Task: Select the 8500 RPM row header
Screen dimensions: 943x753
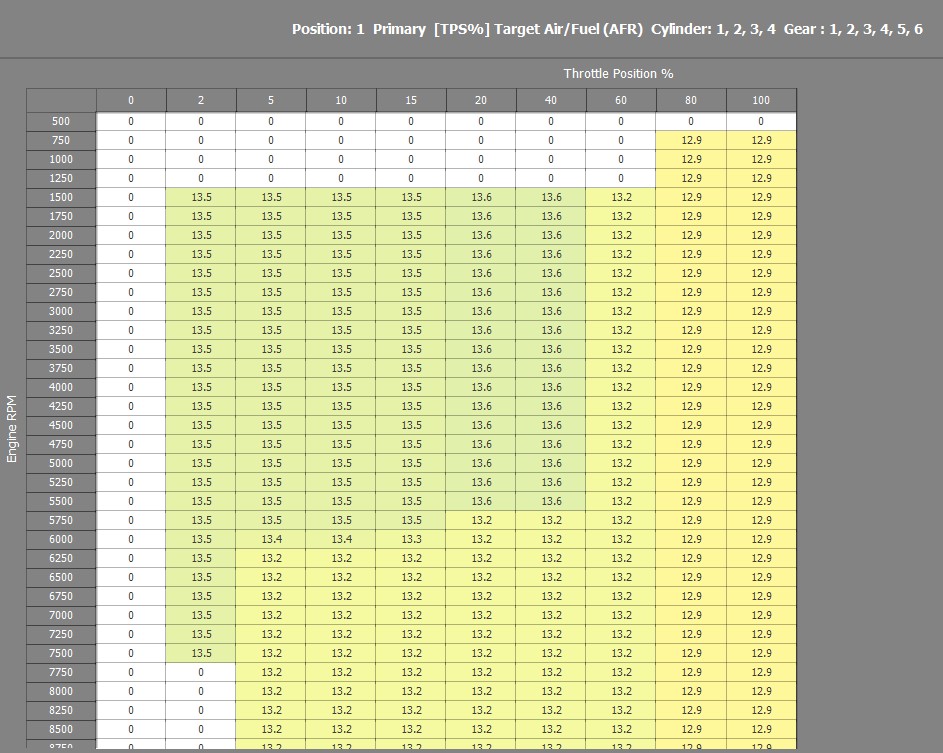Action: coord(61,729)
